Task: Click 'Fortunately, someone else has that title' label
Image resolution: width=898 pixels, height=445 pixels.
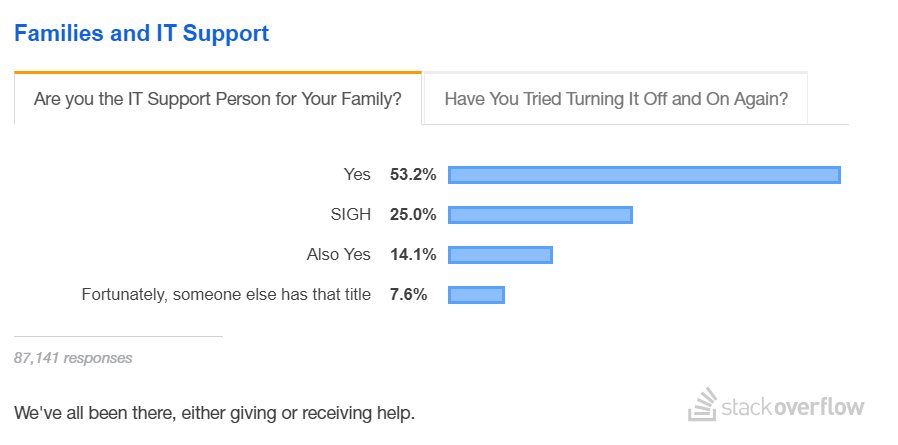Action: pos(226,294)
